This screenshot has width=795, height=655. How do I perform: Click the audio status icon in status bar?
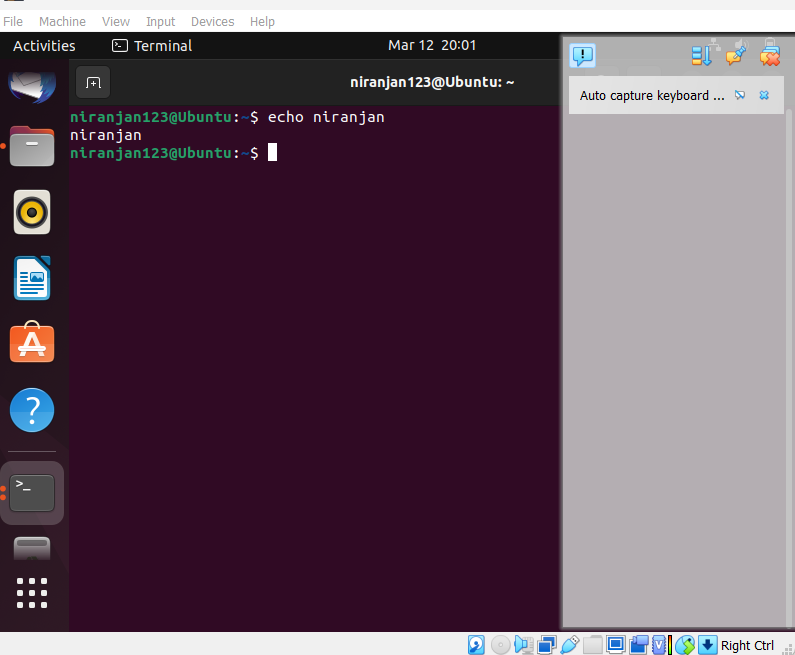point(523,645)
